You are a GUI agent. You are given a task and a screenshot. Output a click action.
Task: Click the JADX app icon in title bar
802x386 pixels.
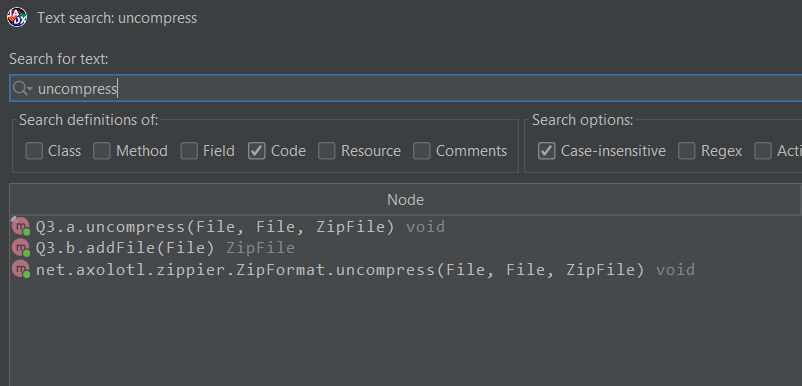coord(17,17)
